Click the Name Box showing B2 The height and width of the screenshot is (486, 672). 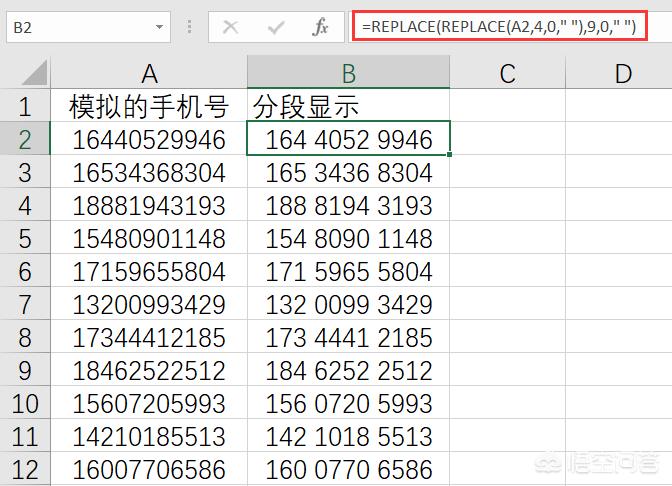(88, 27)
